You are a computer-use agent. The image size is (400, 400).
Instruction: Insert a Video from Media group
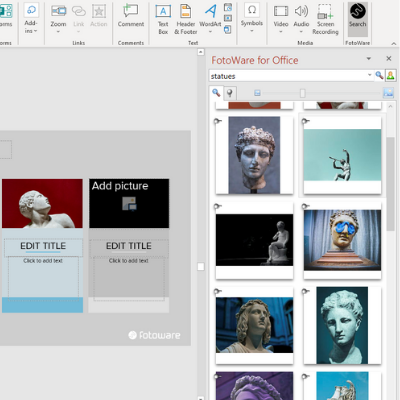click(x=281, y=19)
